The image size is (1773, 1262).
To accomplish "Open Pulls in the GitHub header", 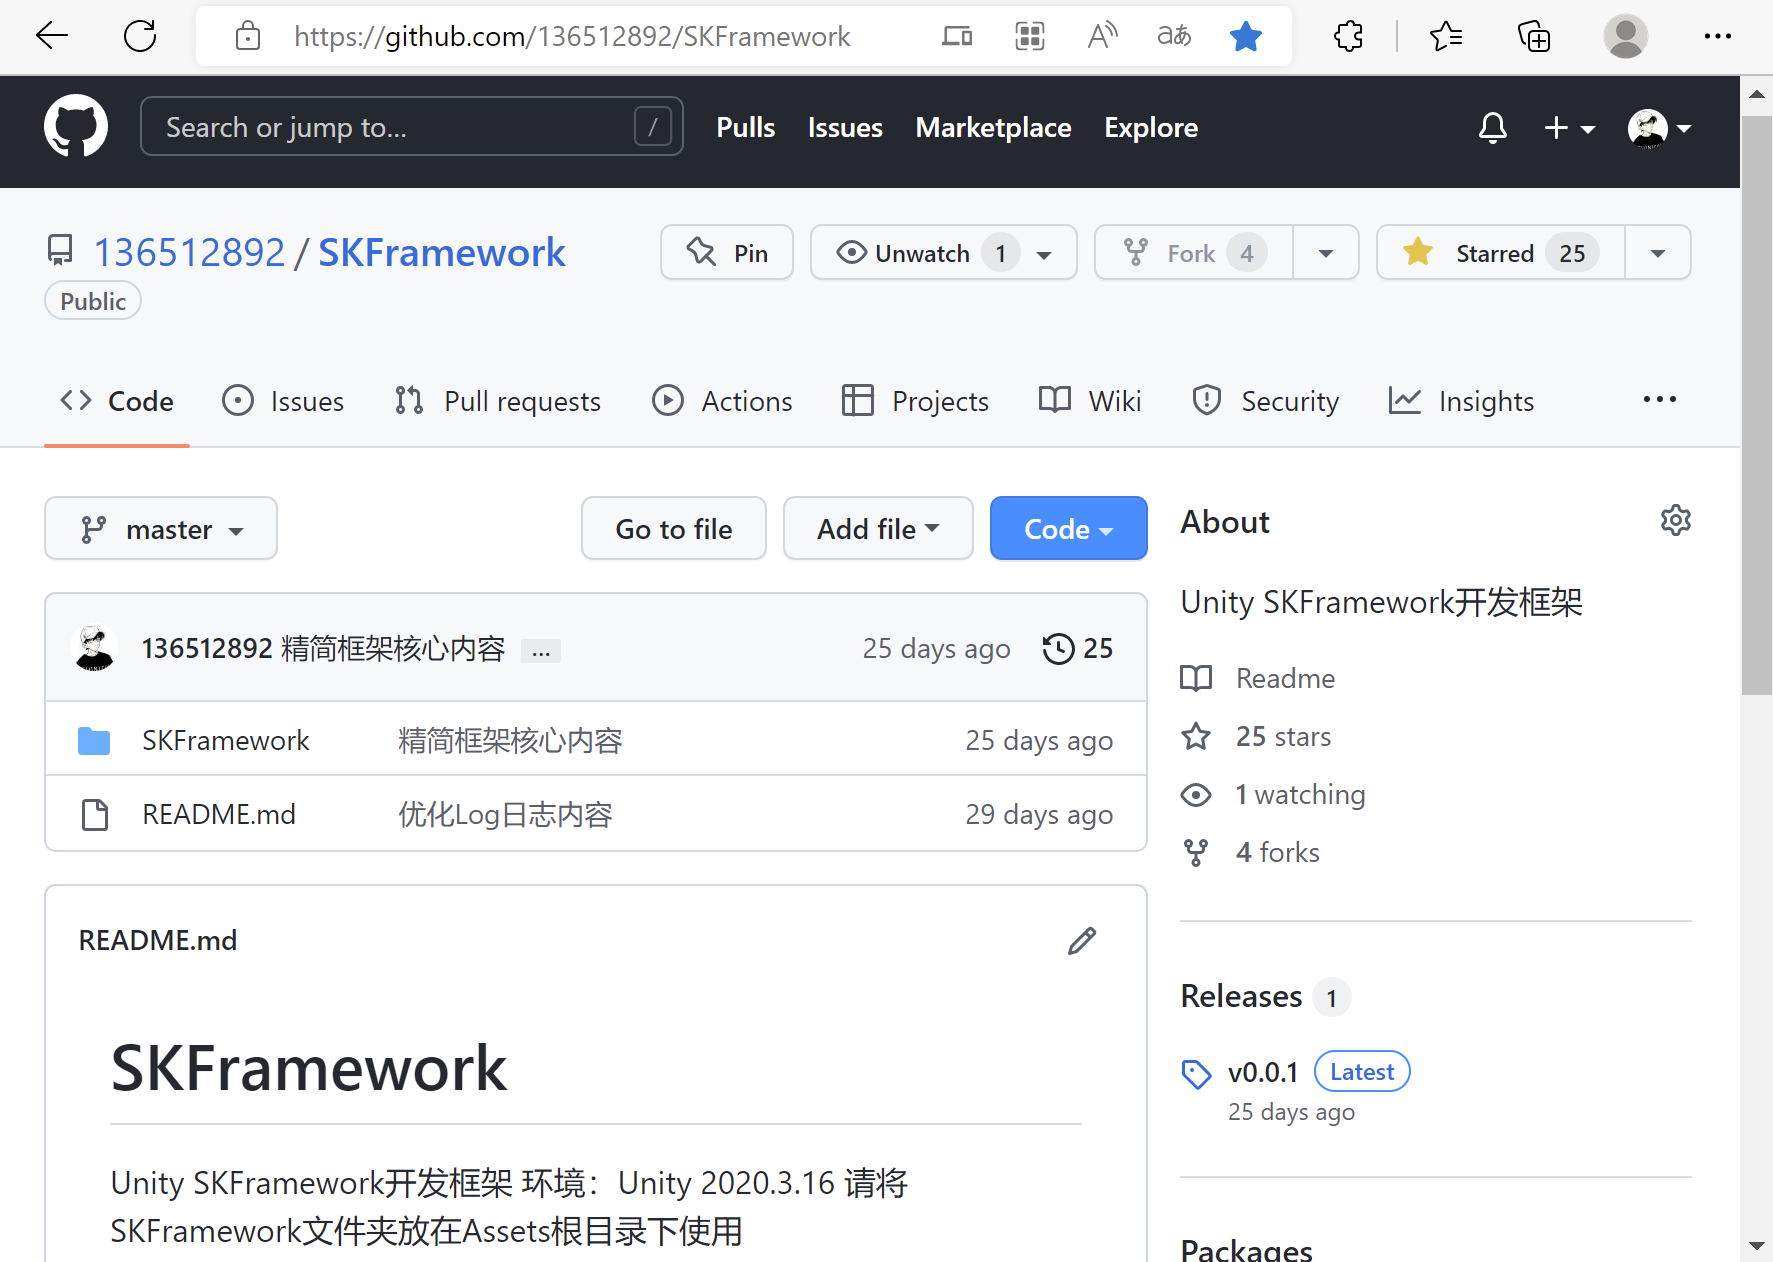I will pos(746,128).
